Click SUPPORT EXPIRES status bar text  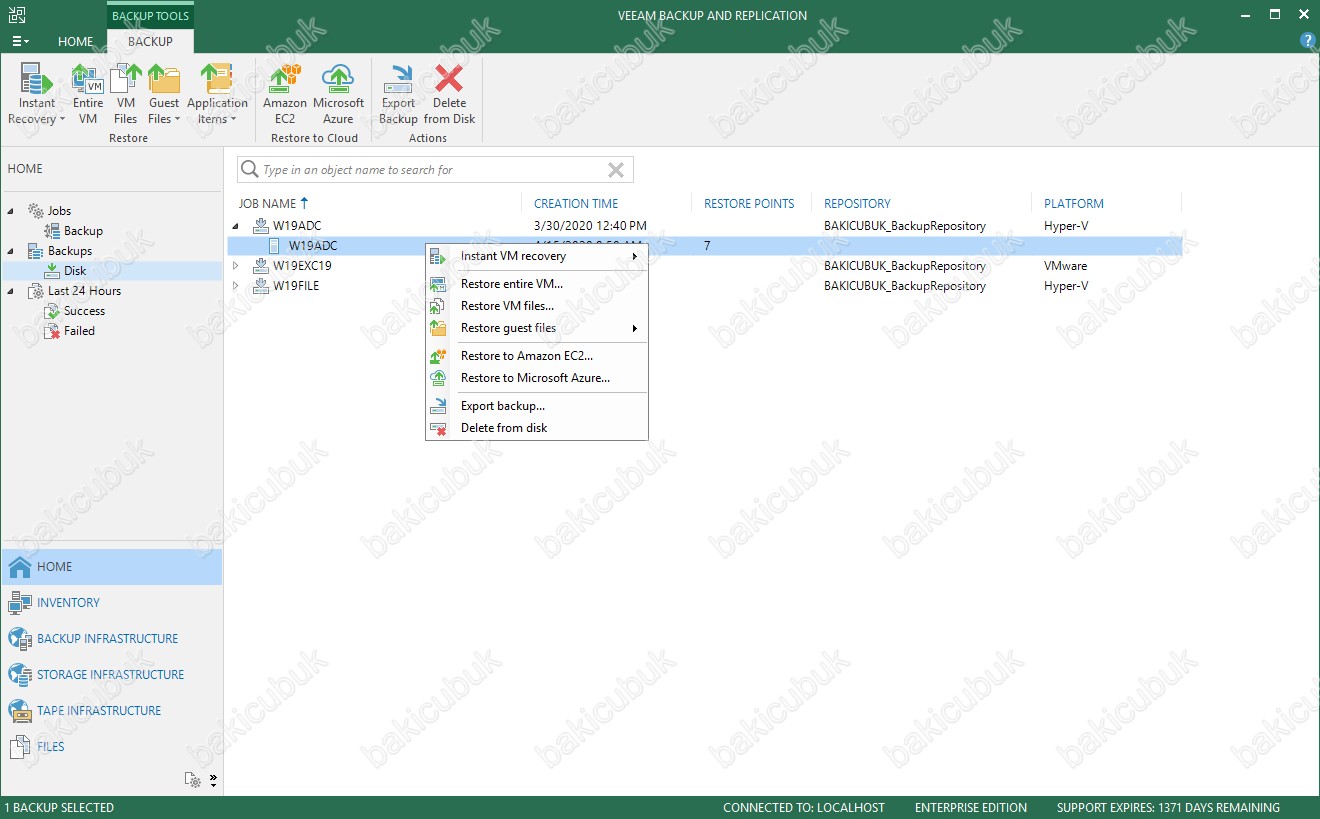pyautogui.click(x=1168, y=808)
